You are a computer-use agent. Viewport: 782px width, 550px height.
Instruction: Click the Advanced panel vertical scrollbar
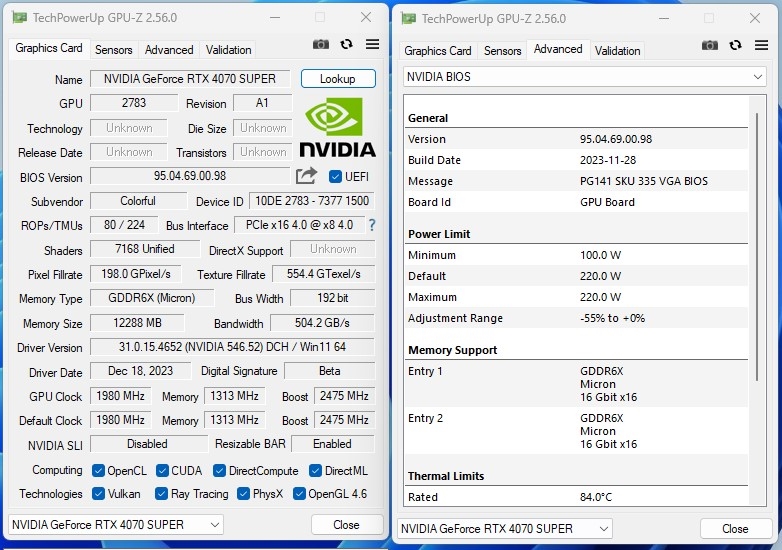point(757,247)
